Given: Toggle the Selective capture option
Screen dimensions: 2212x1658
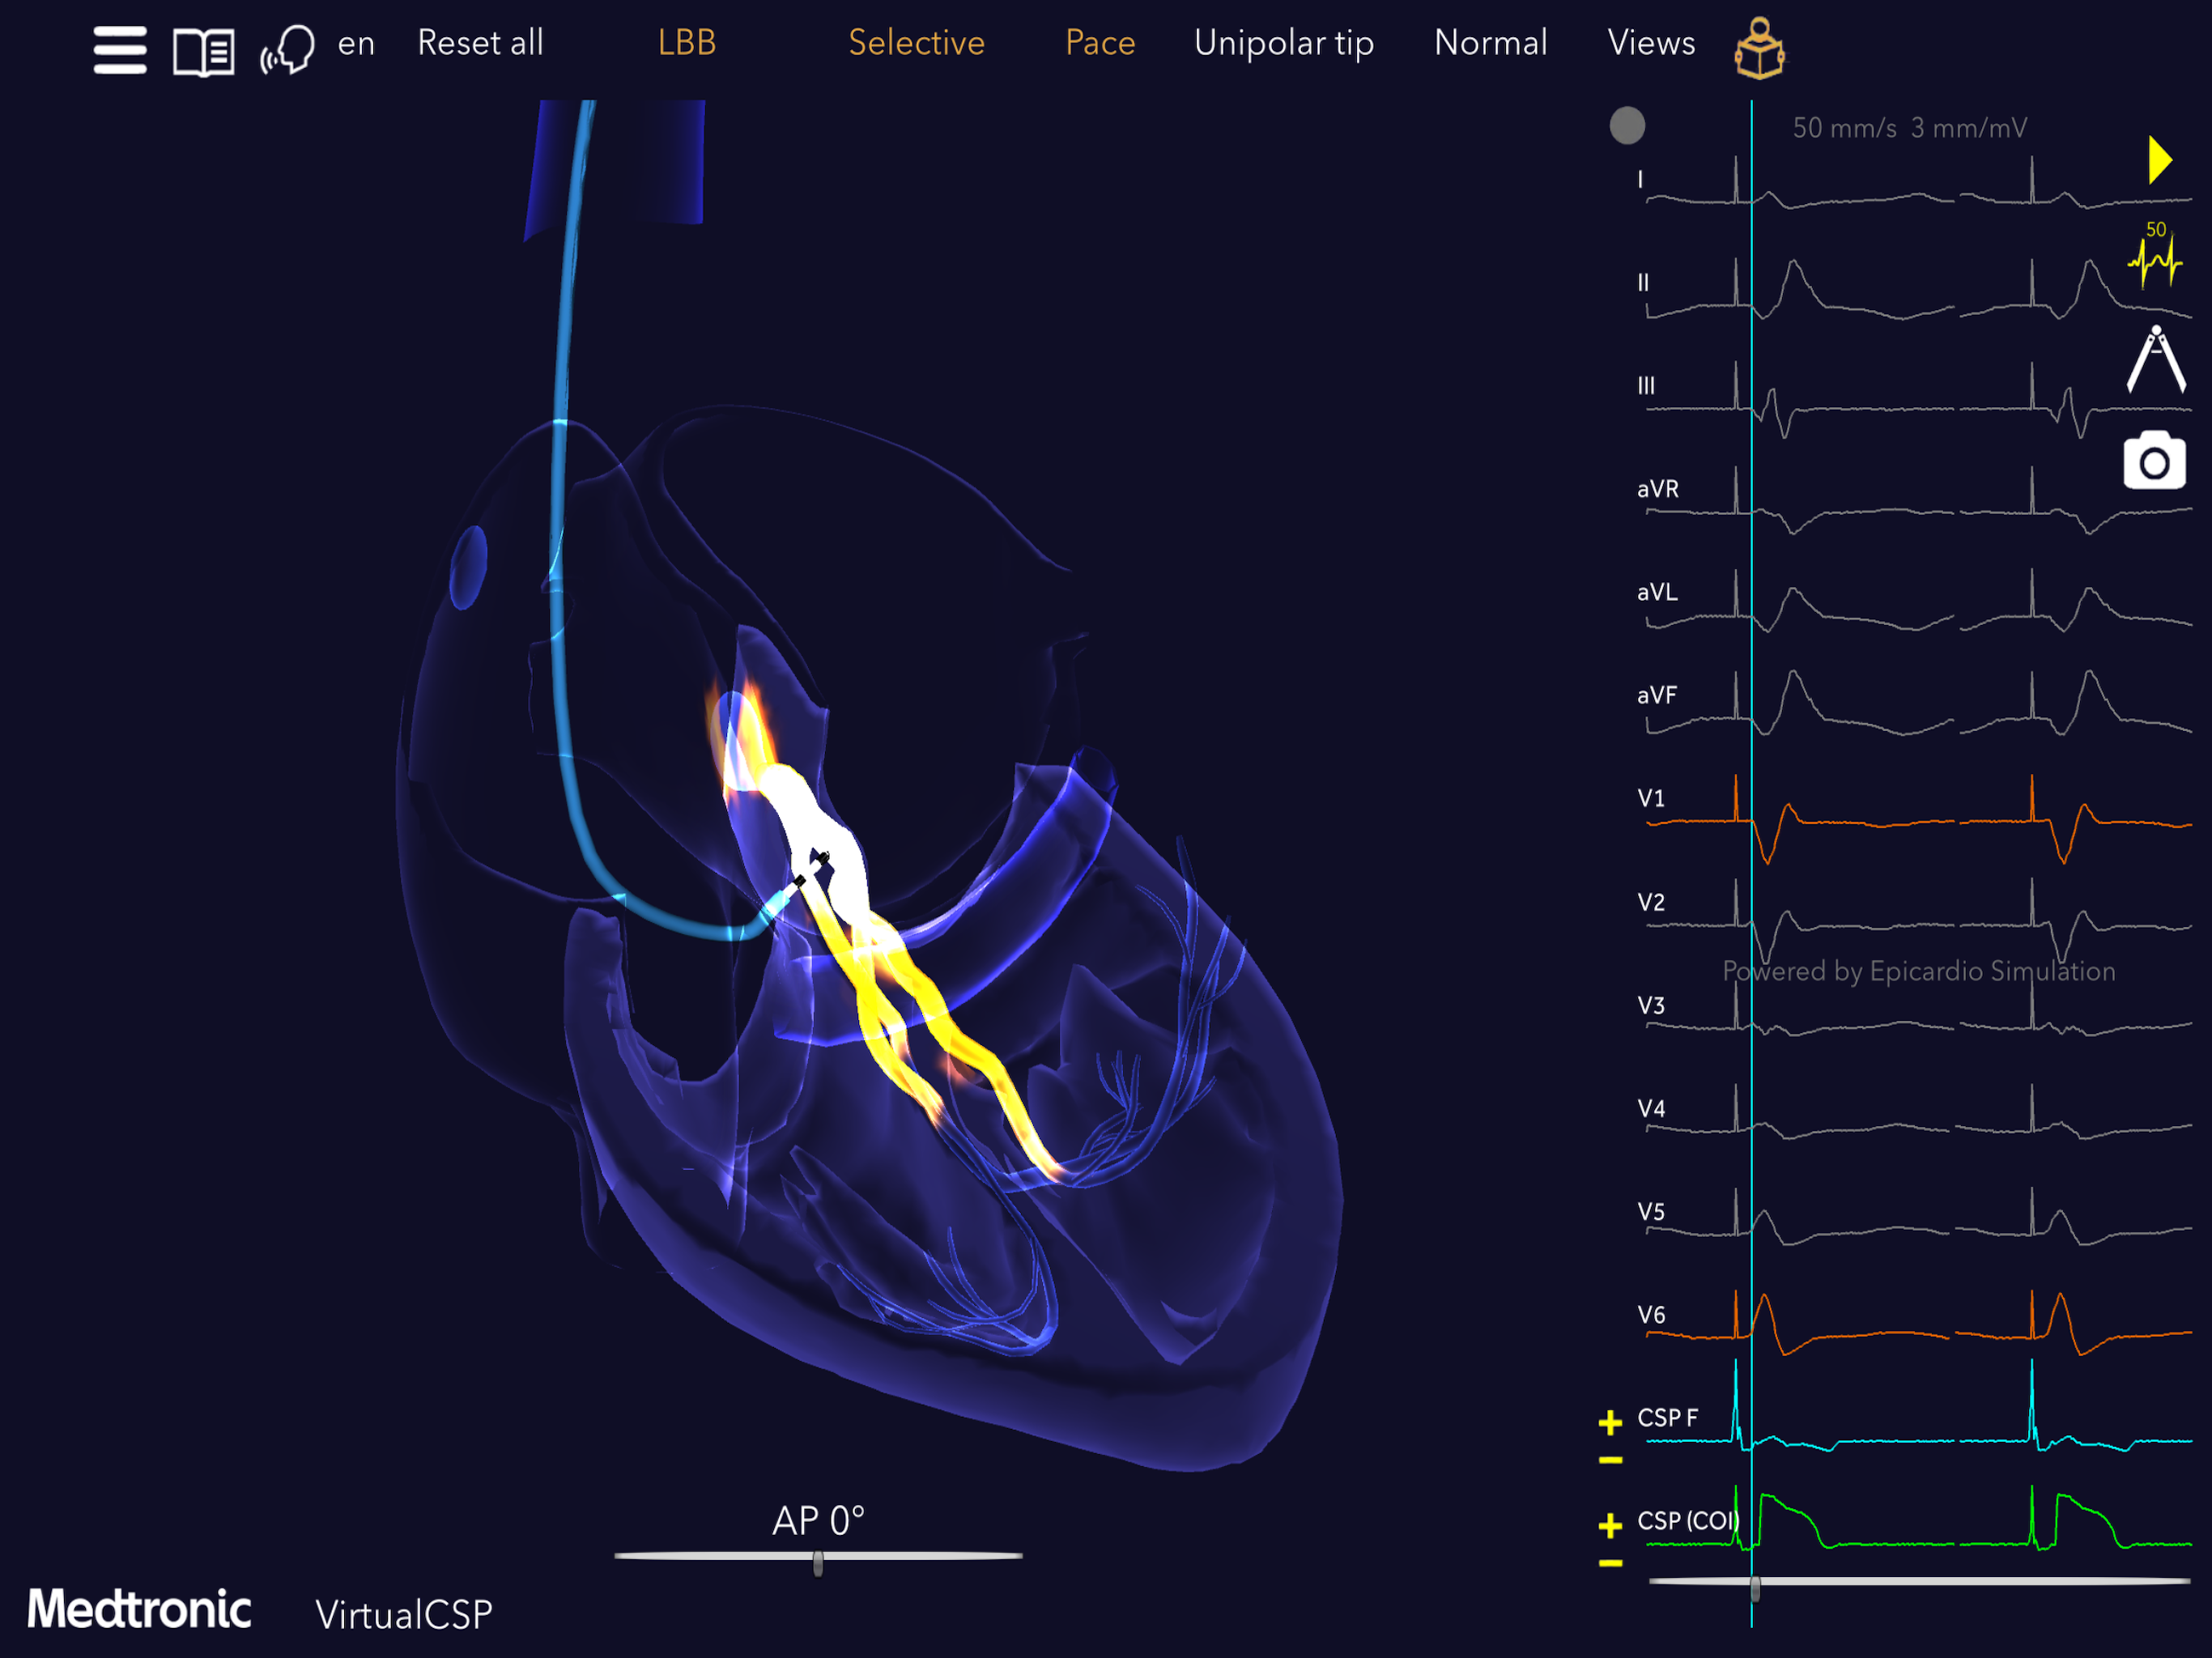Looking at the screenshot, I should (916, 43).
